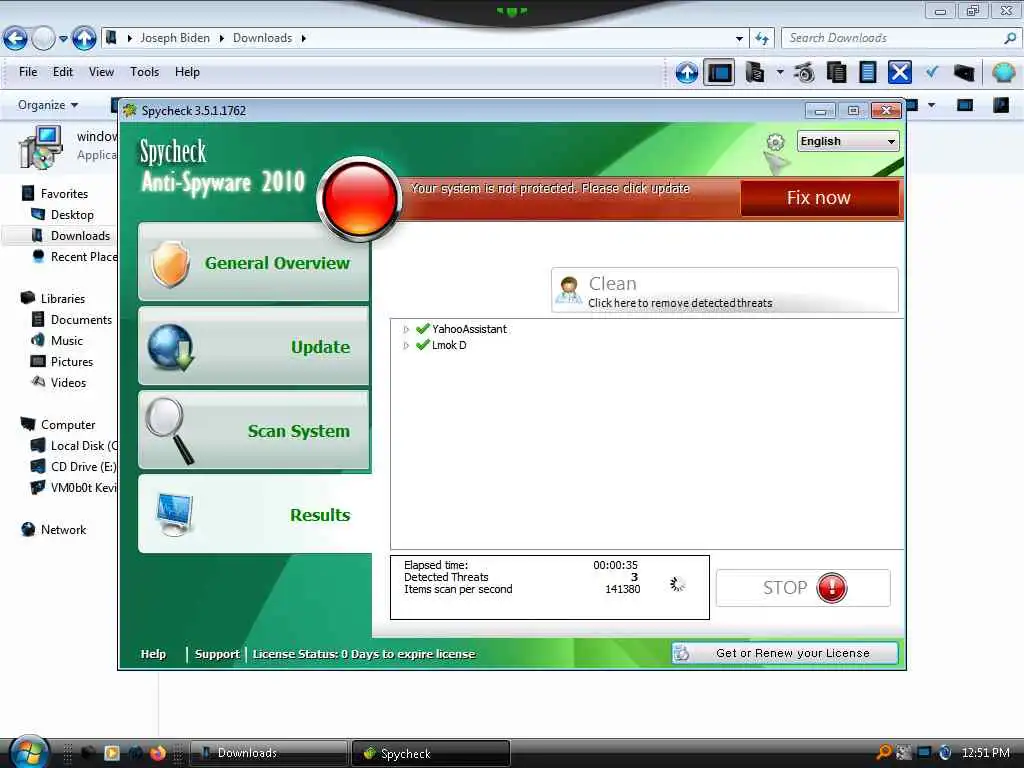Click the clock showing 12:51 PM
This screenshot has height=768, width=1024.
(985, 753)
